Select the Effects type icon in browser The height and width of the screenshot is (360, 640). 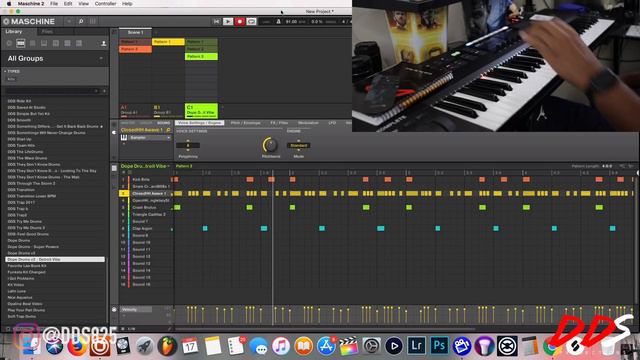click(56, 43)
